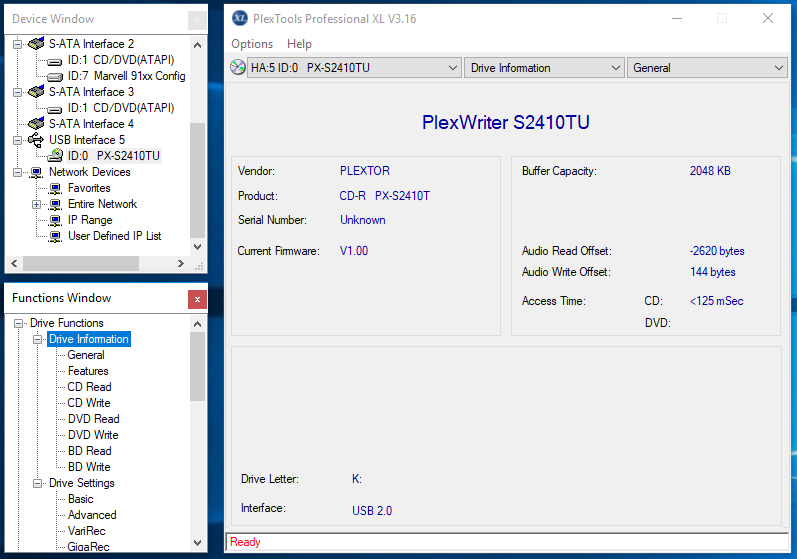Collapse the Drive Functions tree node
Screen dimensions: 797x559
pyautogui.click(x=19, y=323)
